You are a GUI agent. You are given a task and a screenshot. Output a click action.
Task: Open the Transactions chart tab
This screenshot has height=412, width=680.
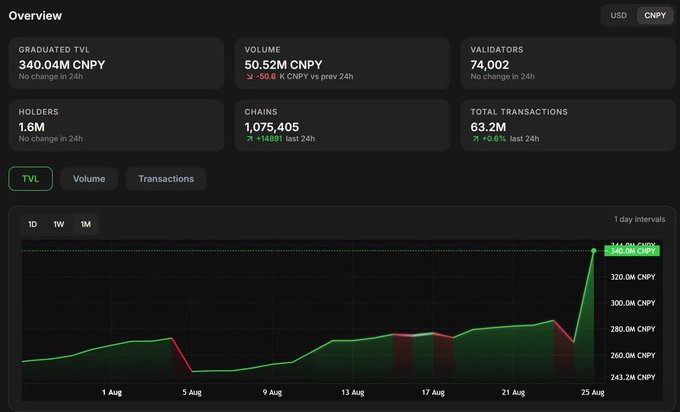[166, 179]
